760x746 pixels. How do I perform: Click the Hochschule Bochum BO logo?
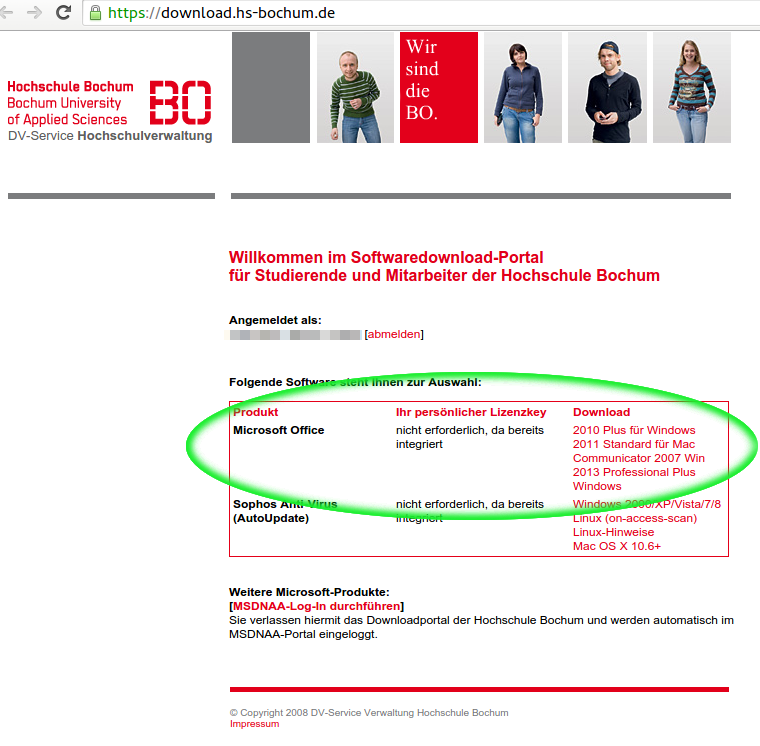180,102
